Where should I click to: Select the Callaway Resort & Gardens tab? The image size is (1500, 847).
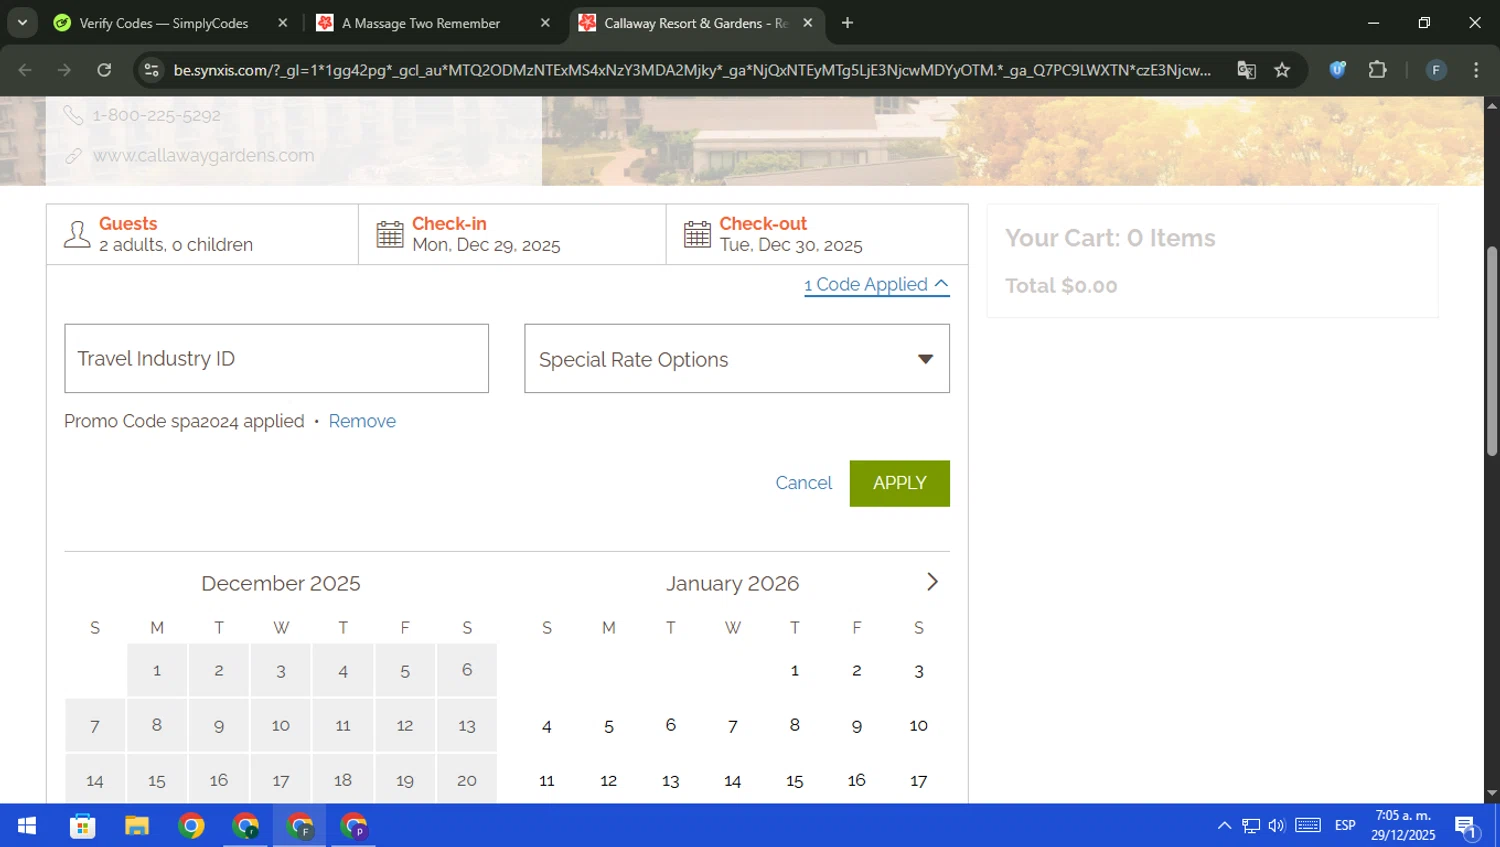[x=697, y=23]
